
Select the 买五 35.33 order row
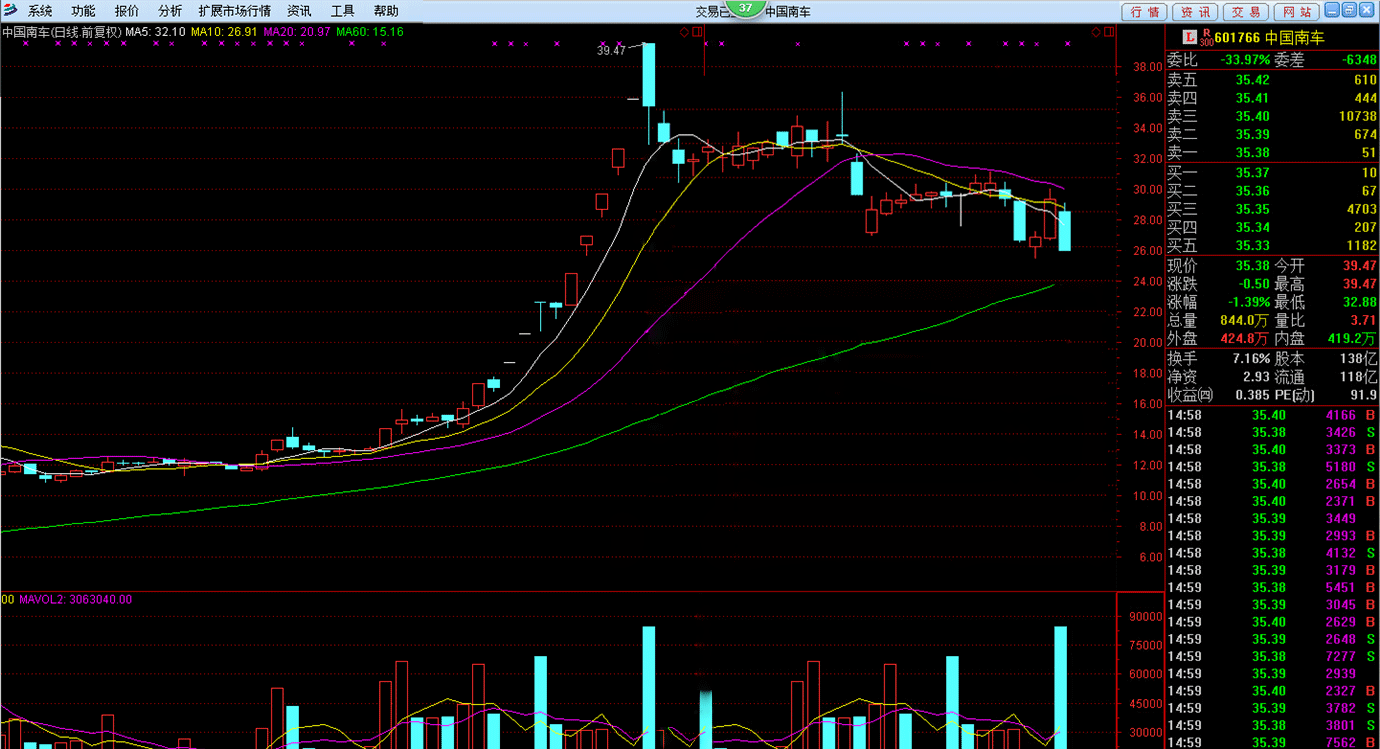click(1272, 245)
